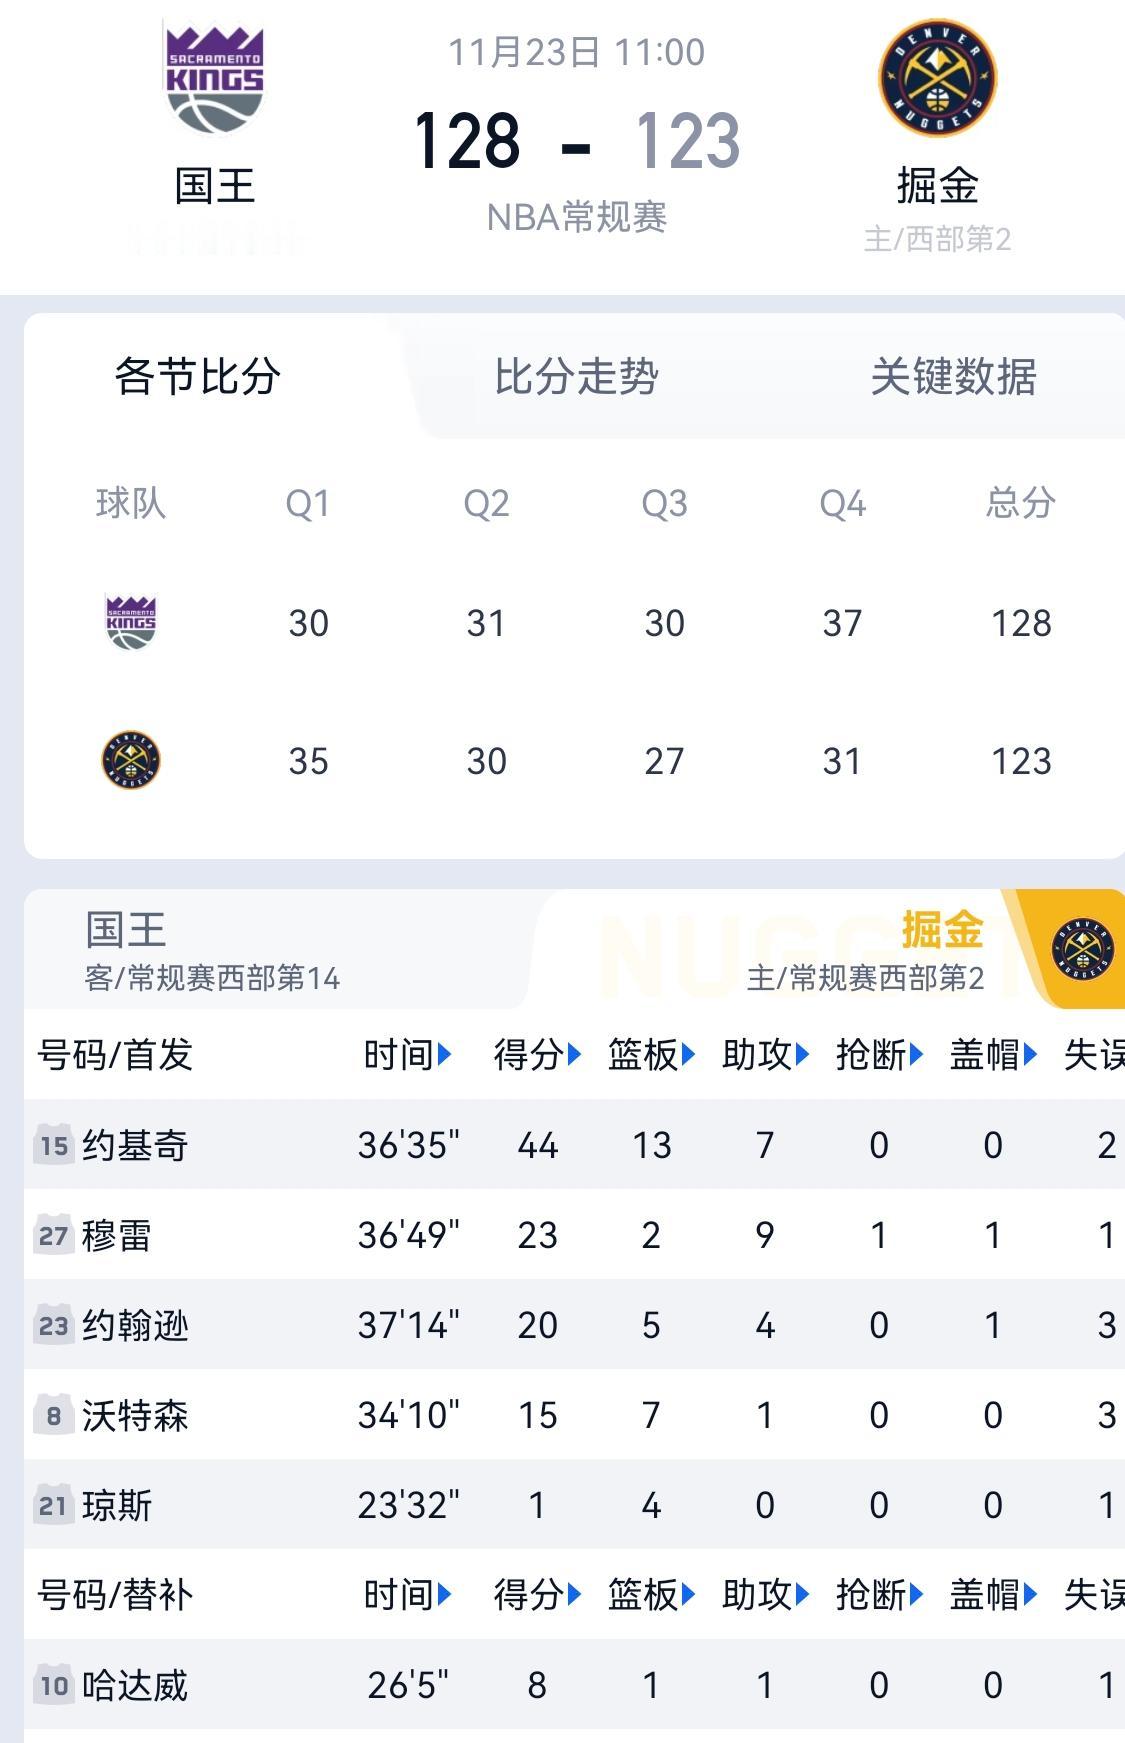This screenshot has height=1743, width=1125.
Task: Tap jersey number 15 badge for 约基奇
Action: click(x=54, y=1145)
